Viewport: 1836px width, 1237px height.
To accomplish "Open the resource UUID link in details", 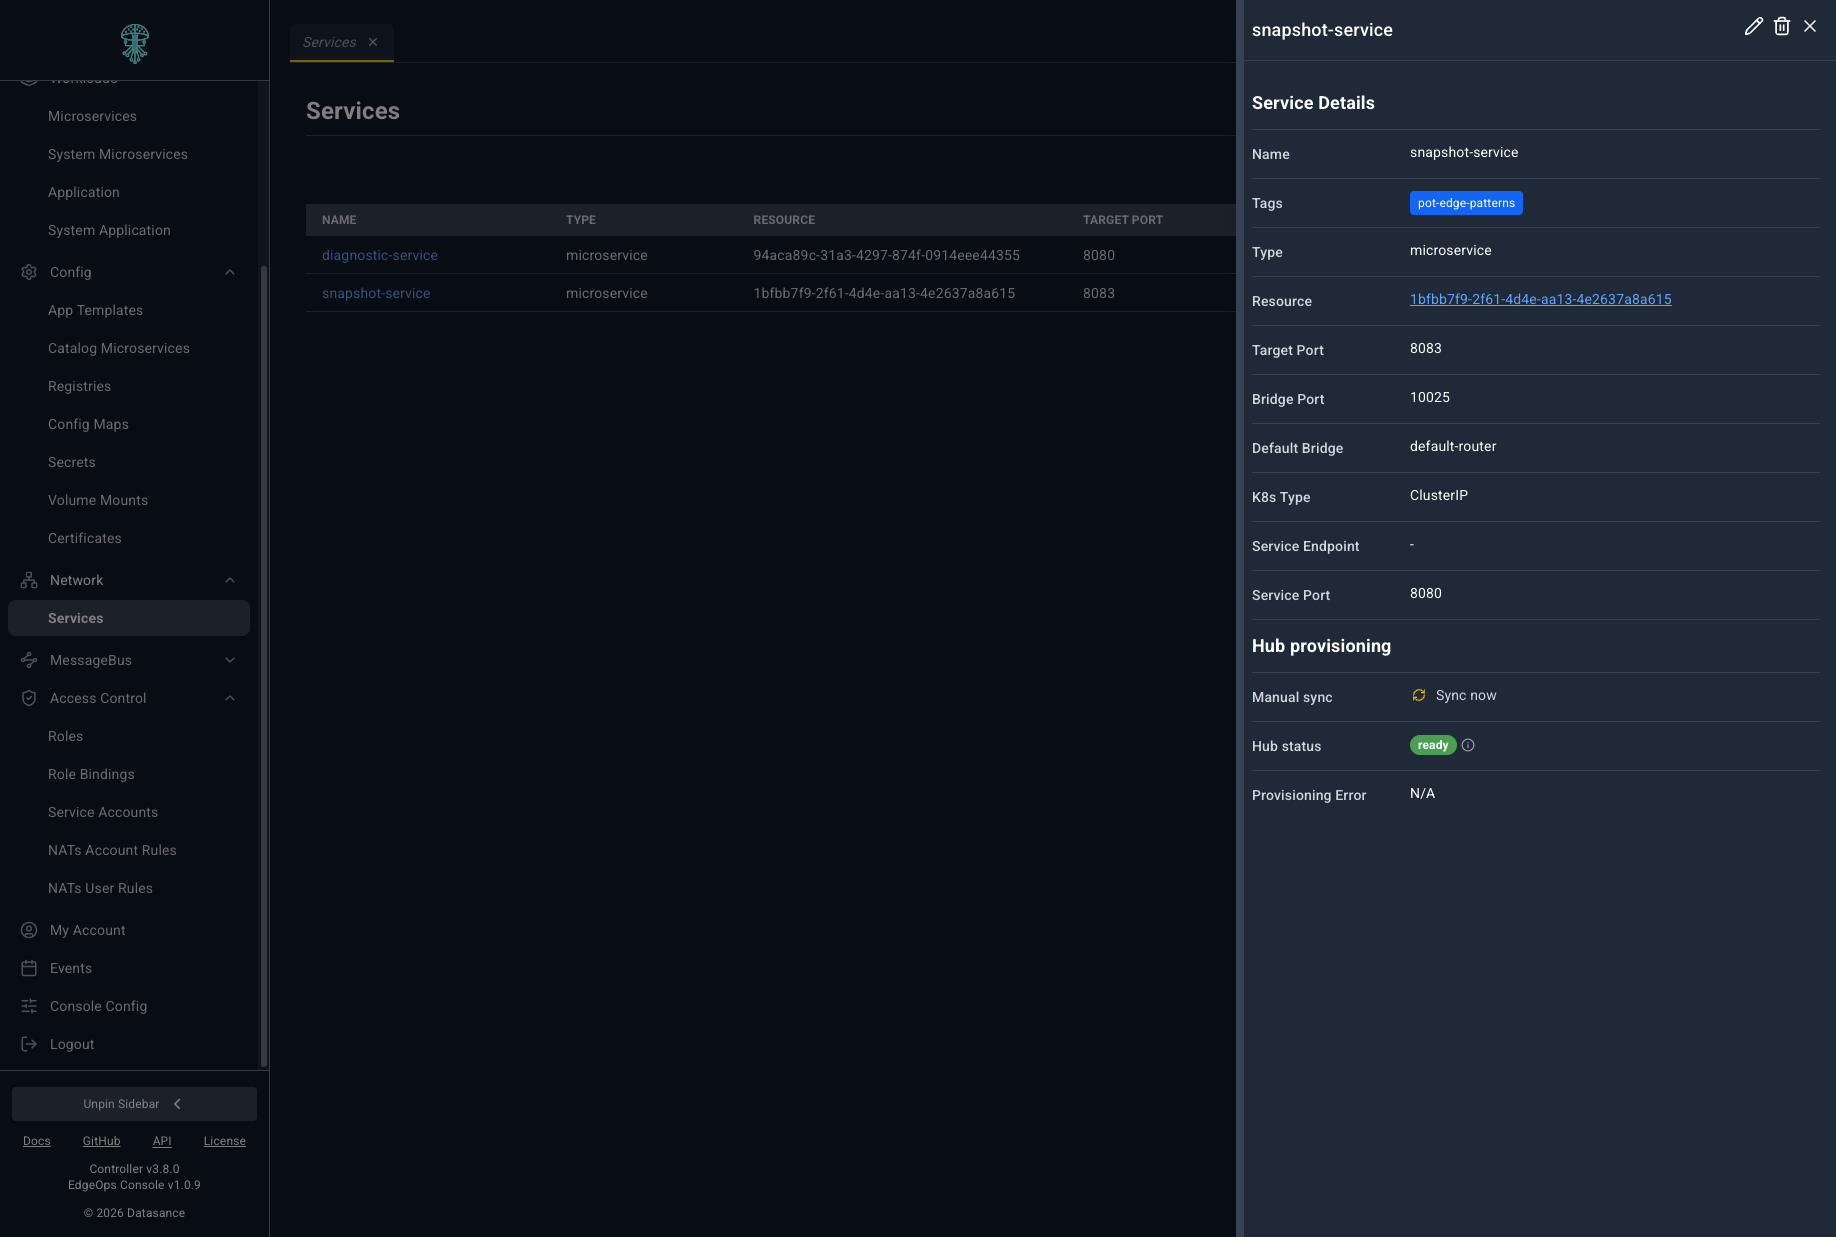I will pyautogui.click(x=1540, y=299).
